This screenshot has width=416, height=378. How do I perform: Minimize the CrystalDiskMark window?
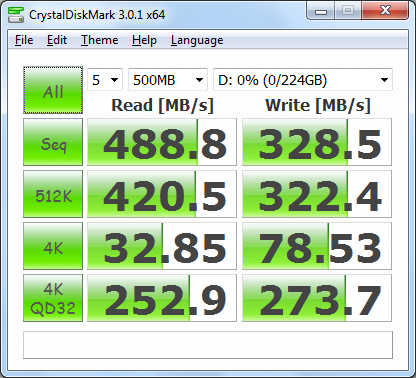coord(321,11)
